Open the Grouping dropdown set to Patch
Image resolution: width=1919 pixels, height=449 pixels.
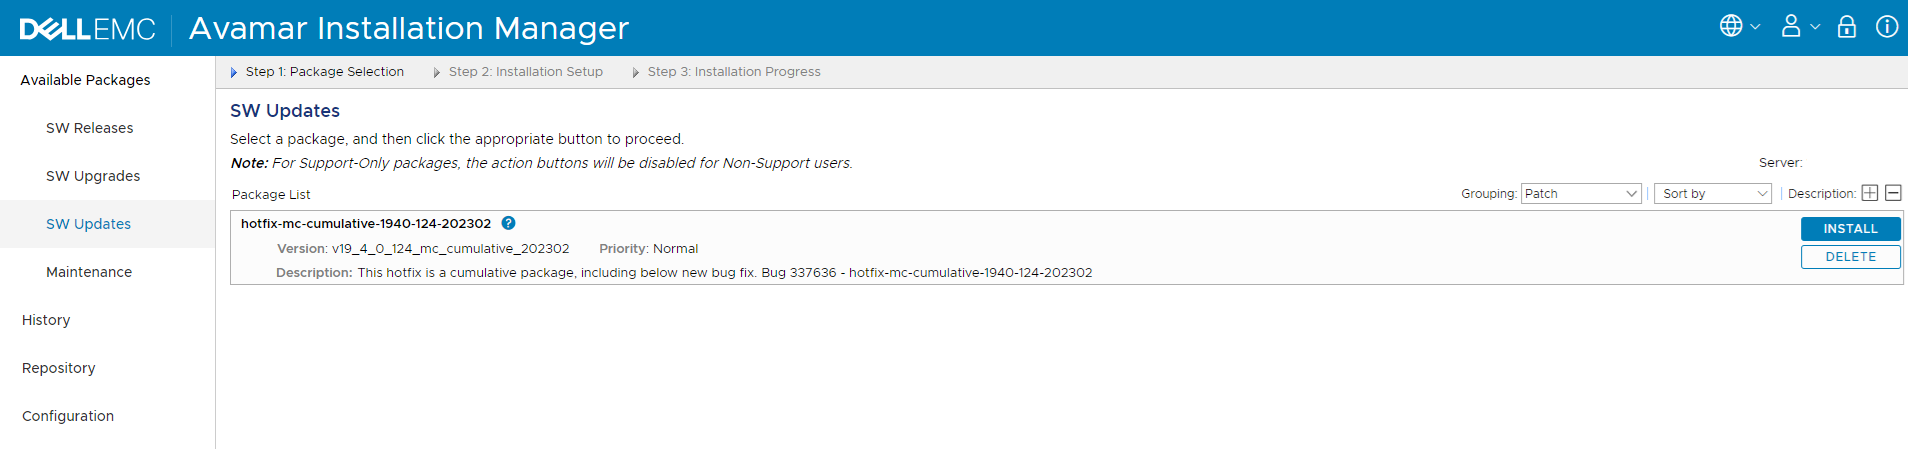click(x=1580, y=194)
